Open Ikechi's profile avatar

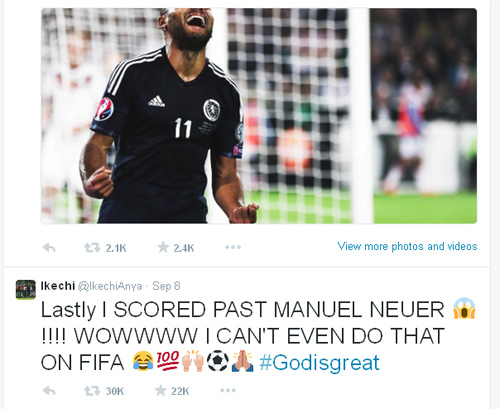tap(26, 290)
